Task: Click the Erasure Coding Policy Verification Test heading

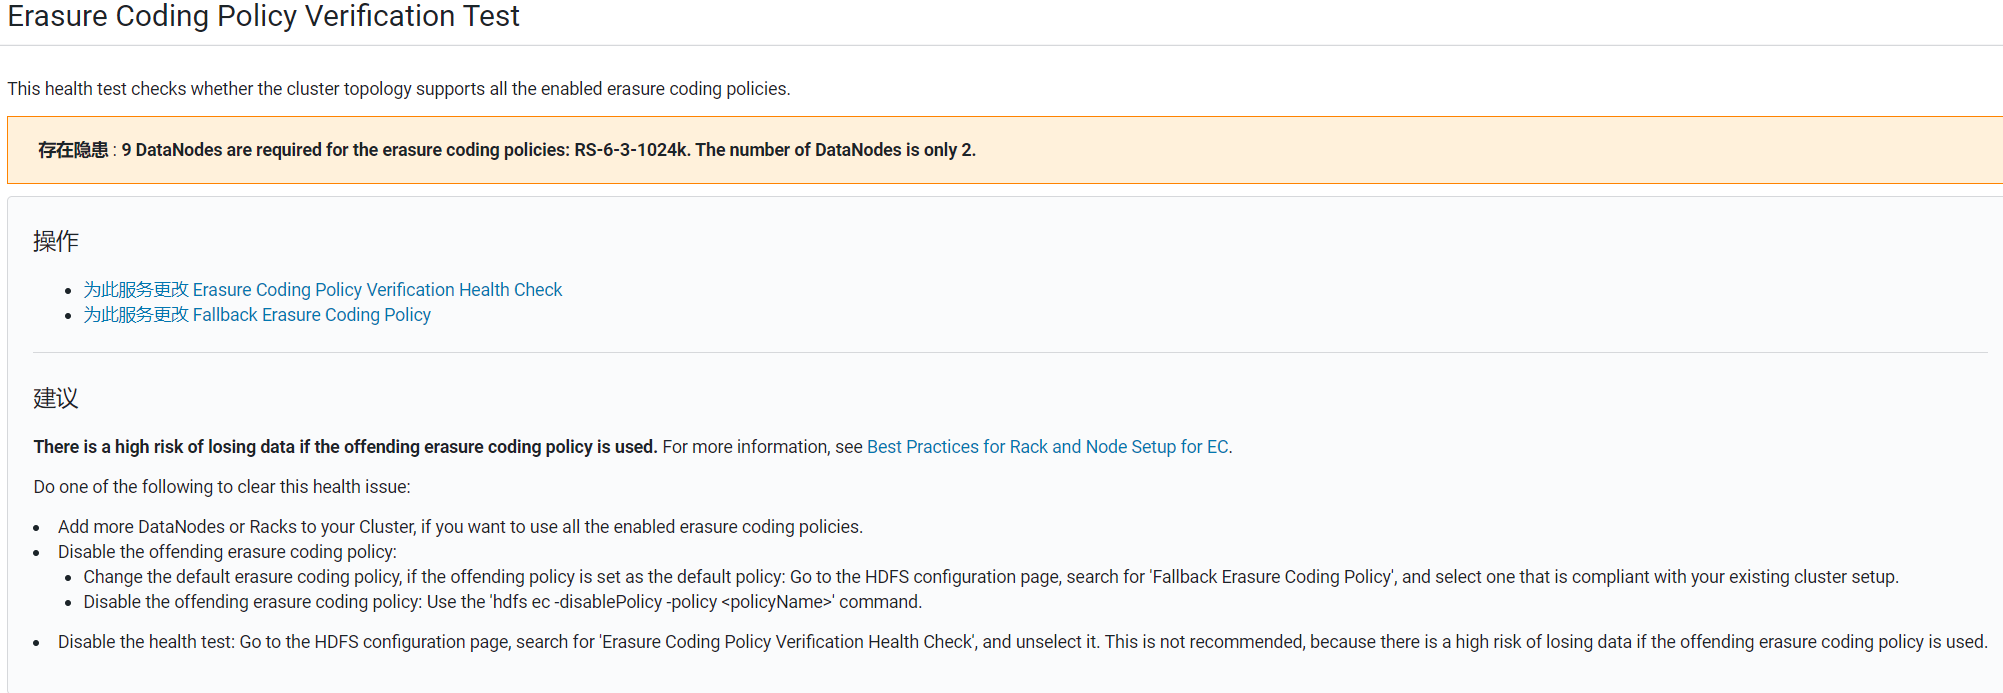Action: pyautogui.click(x=263, y=17)
